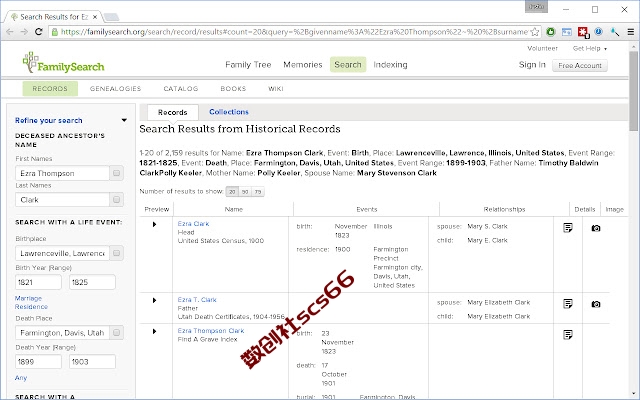Show 20 results per page
The height and width of the screenshot is (400, 640).
tap(232, 192)
